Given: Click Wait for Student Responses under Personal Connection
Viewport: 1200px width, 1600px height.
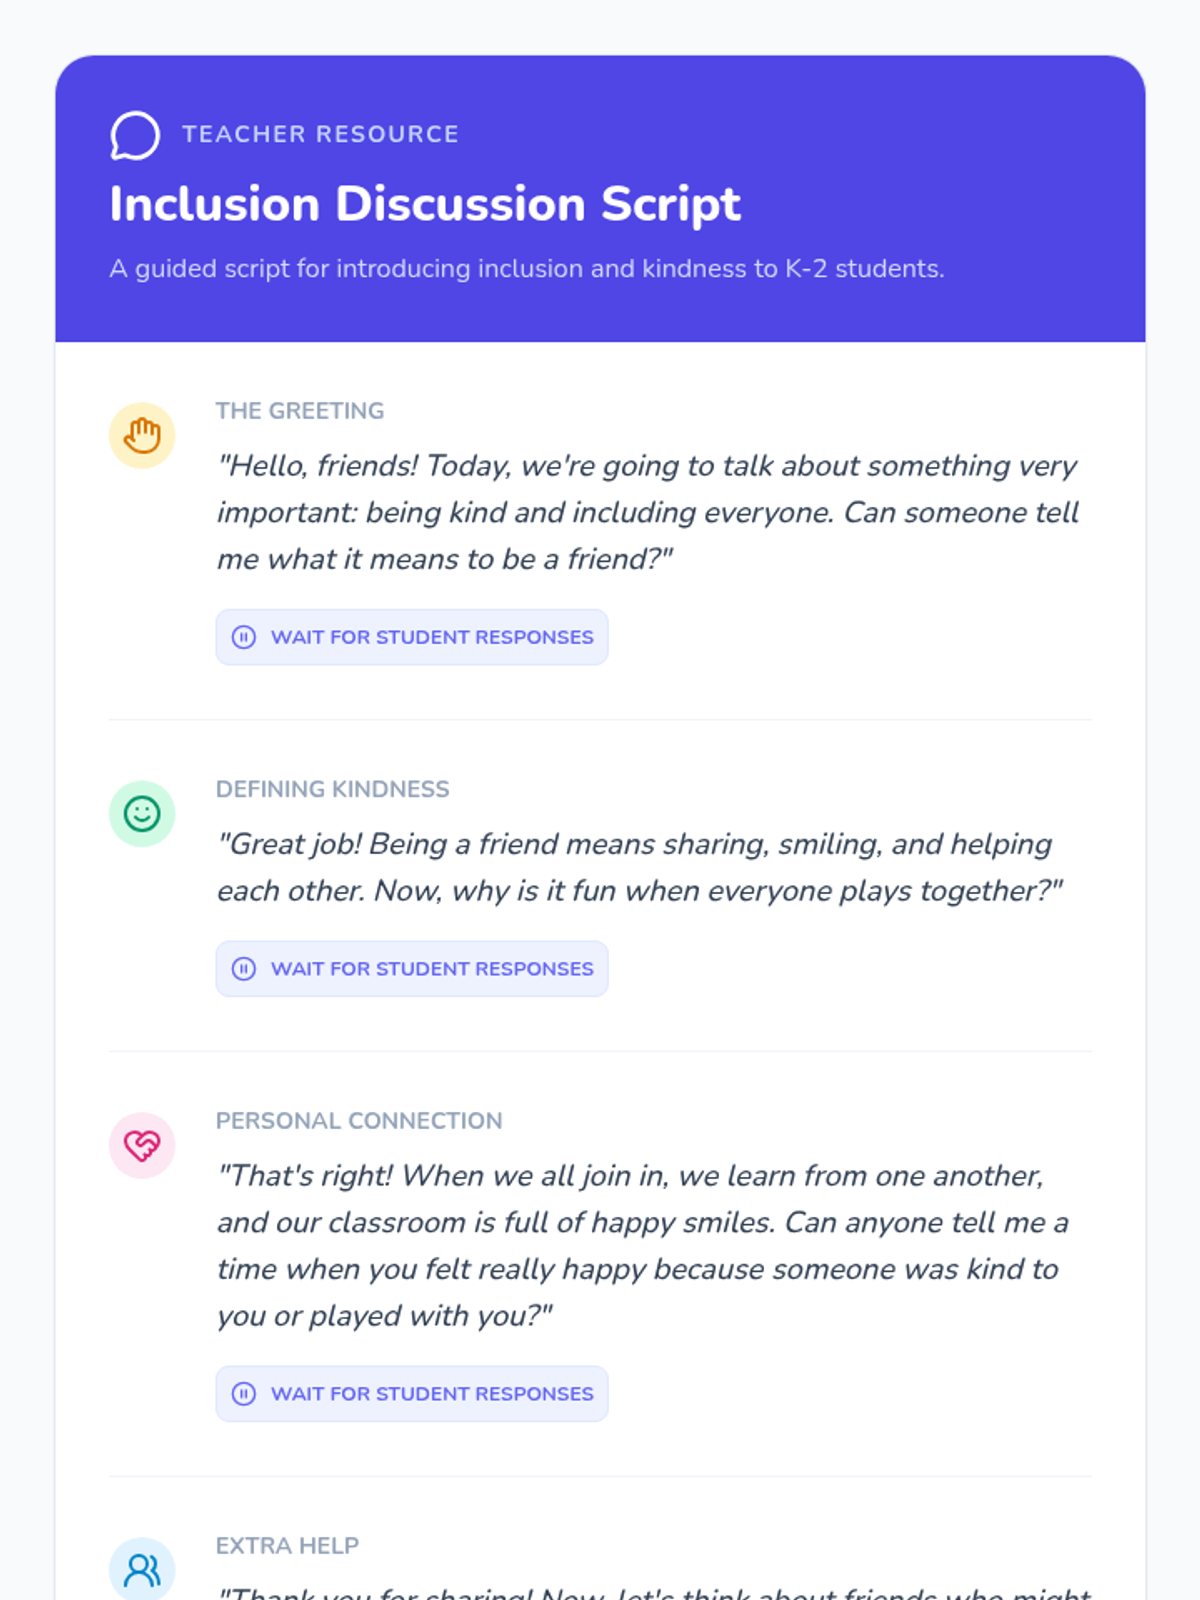Looking at the screenshot, I should 412,1394.
